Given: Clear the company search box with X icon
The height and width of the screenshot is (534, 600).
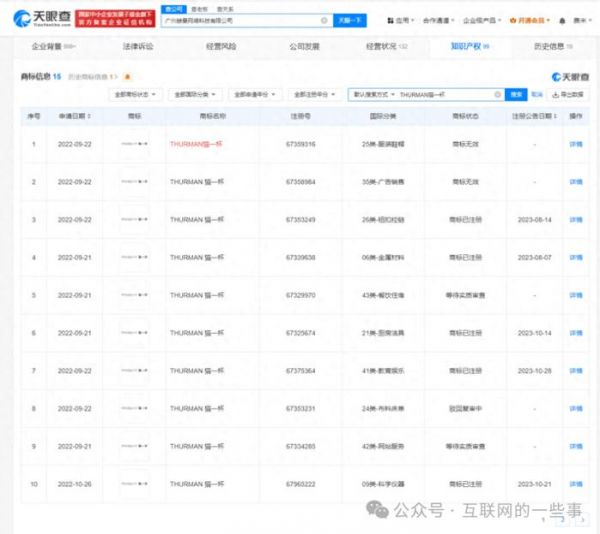Looking at the screenshot, I should coord(323,20).
